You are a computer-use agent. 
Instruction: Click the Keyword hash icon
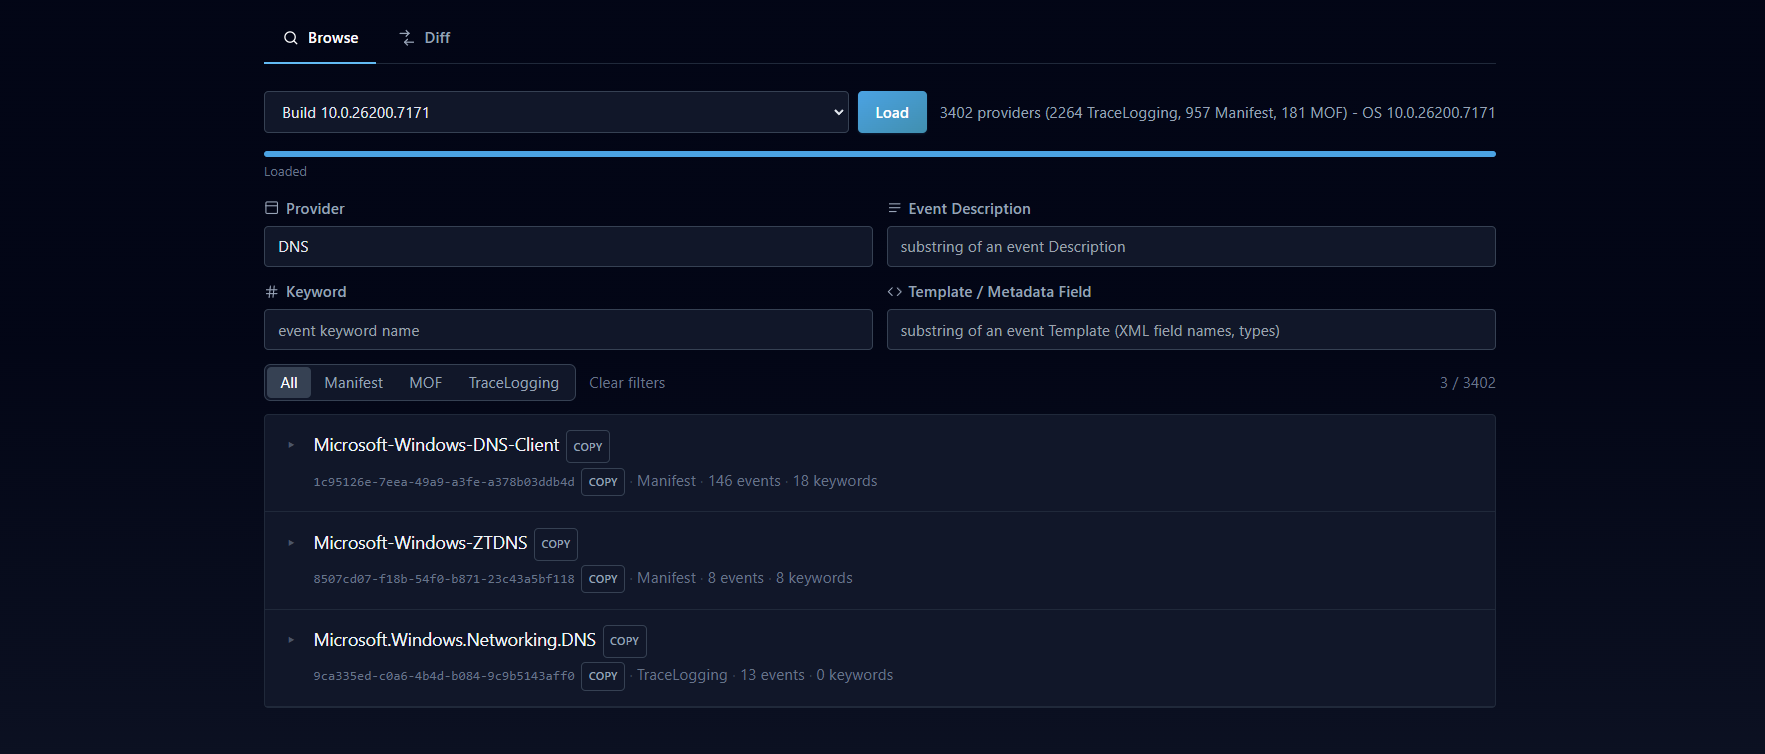click(271, 292)
